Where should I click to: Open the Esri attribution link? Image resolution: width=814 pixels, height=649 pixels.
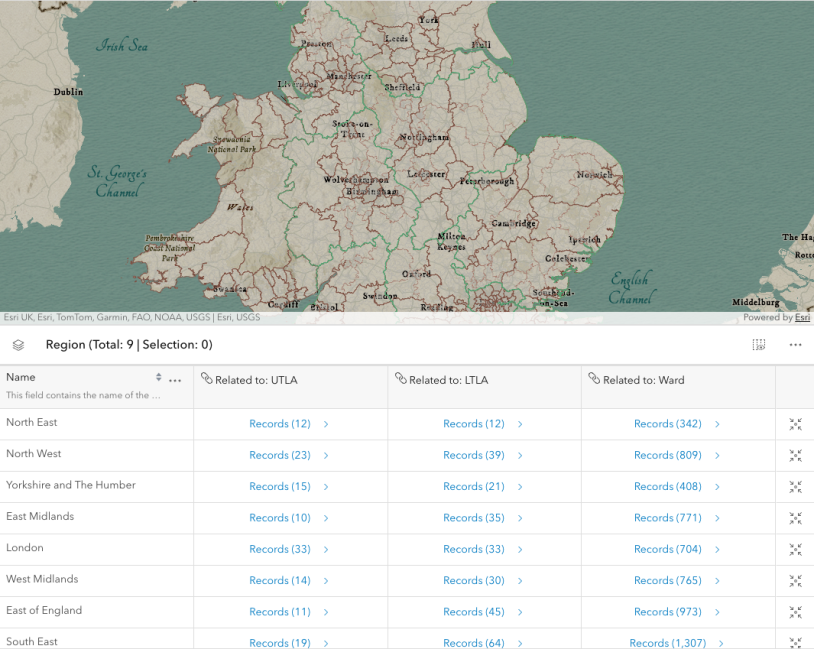click(802, 318)
